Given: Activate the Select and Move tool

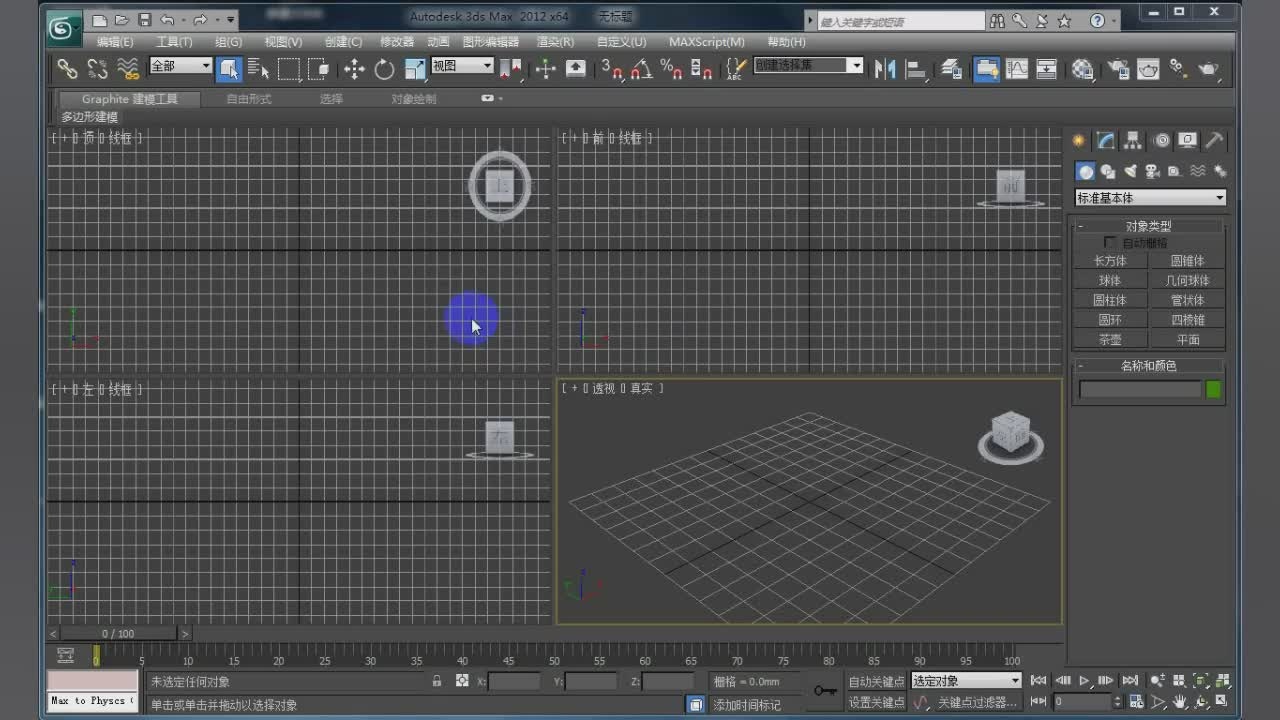Looking at the screenshot, I should pyautogui.click(x=354, y=68).
